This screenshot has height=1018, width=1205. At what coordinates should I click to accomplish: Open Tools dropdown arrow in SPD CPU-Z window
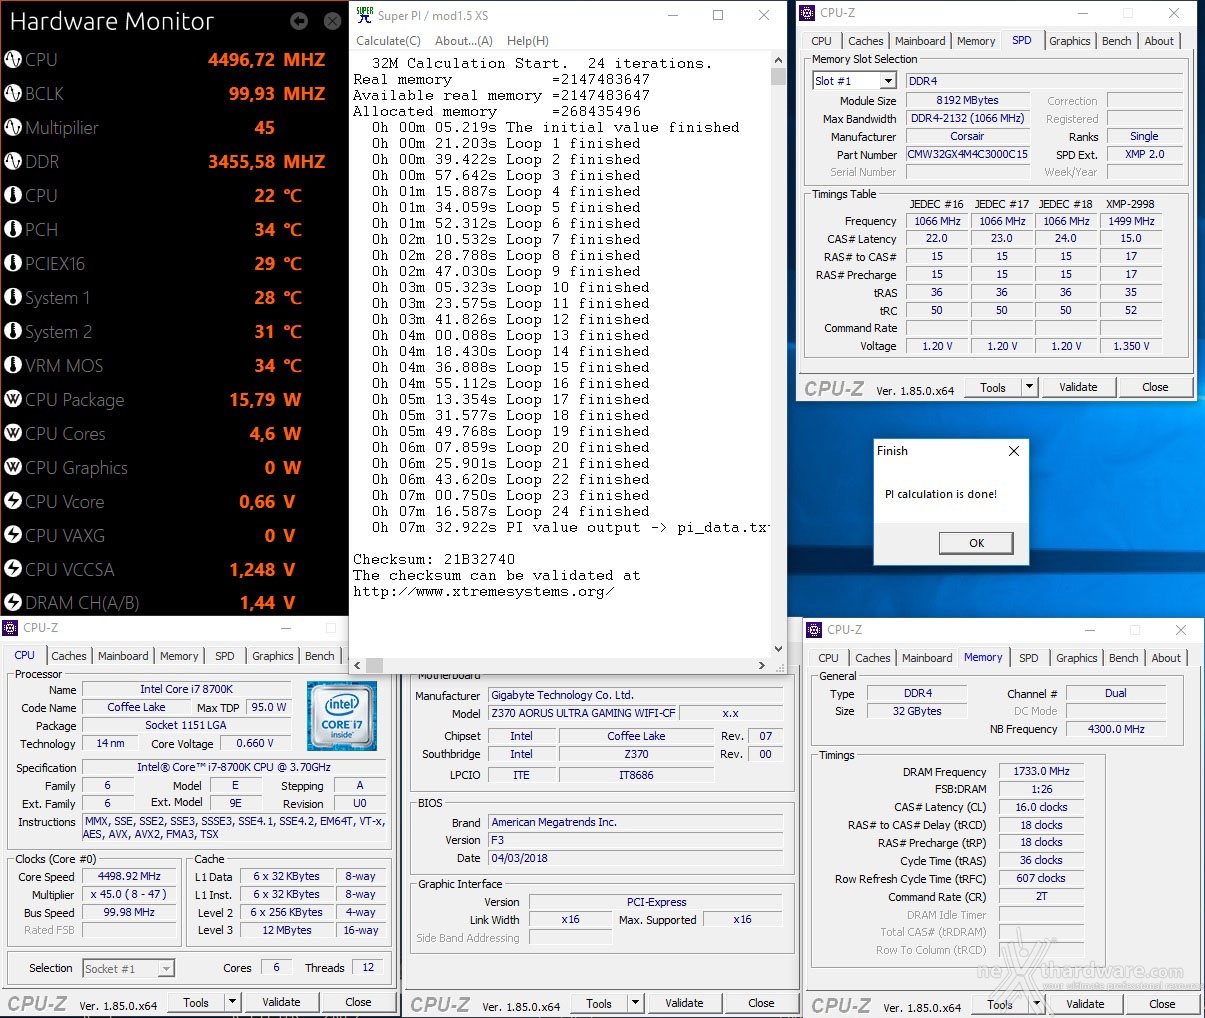[1028, 387]
